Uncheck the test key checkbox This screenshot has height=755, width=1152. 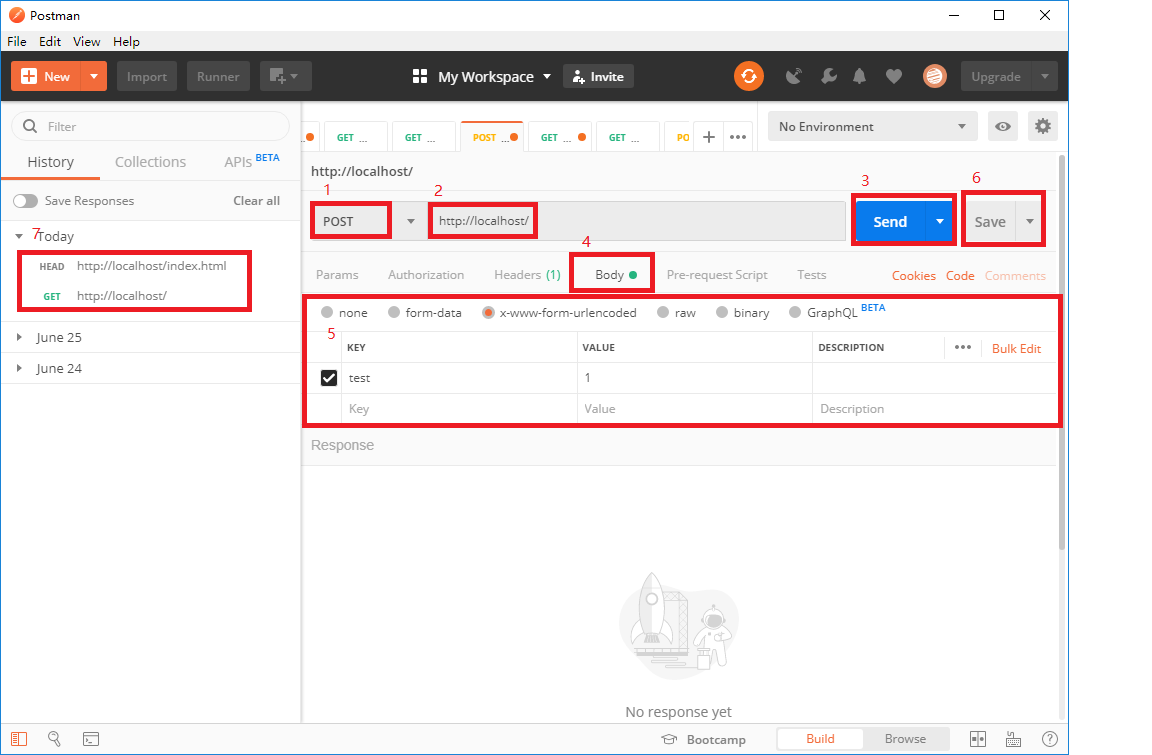(329, 378)
